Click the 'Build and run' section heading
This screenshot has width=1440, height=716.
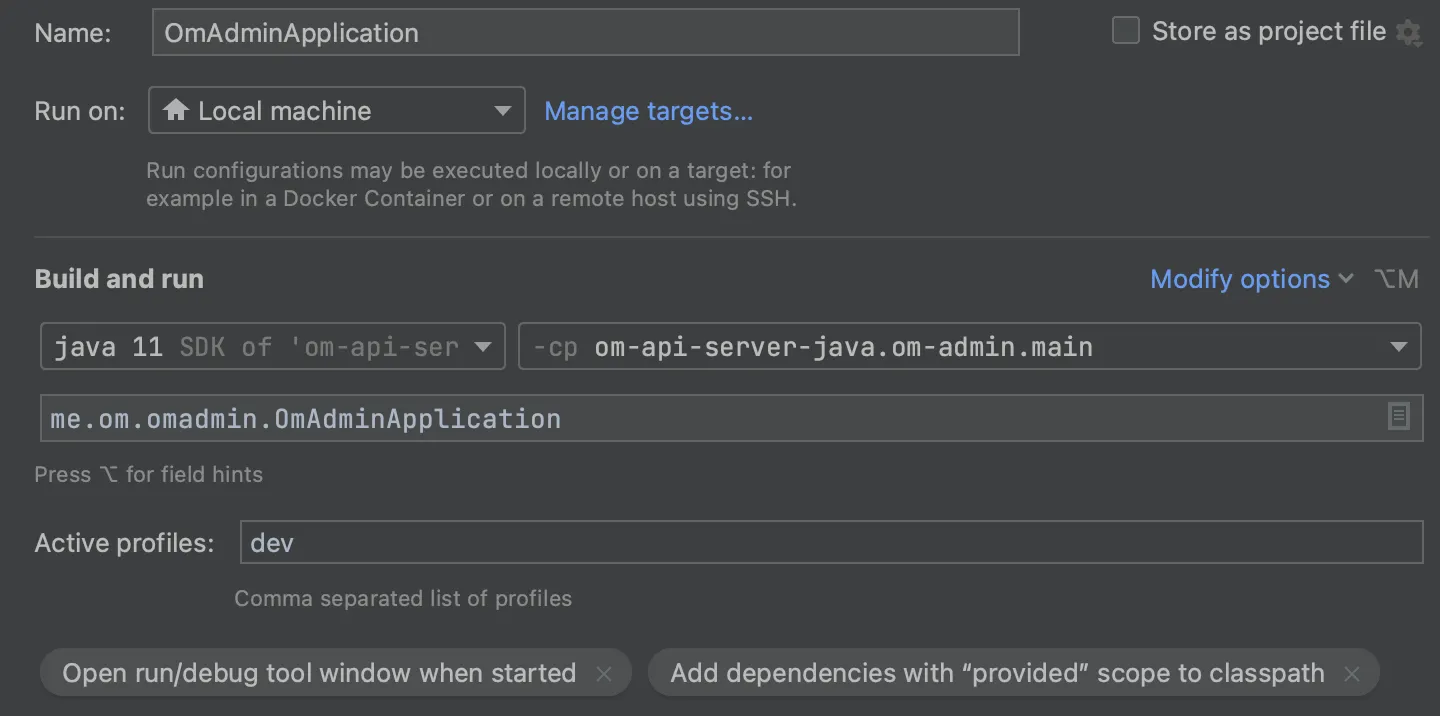pyautogui.click(x=119, y=279)
